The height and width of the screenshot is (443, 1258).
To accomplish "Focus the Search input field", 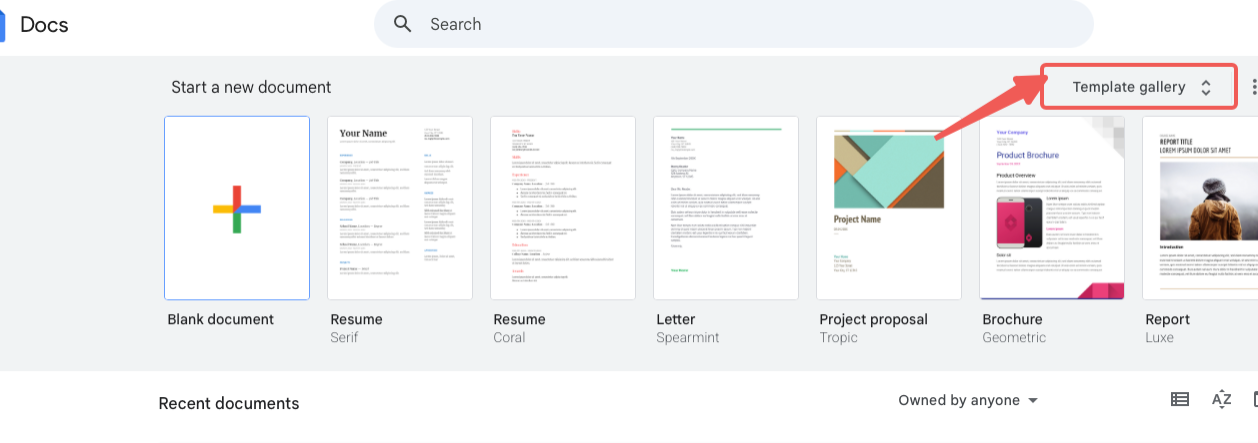I will [733, 24].
